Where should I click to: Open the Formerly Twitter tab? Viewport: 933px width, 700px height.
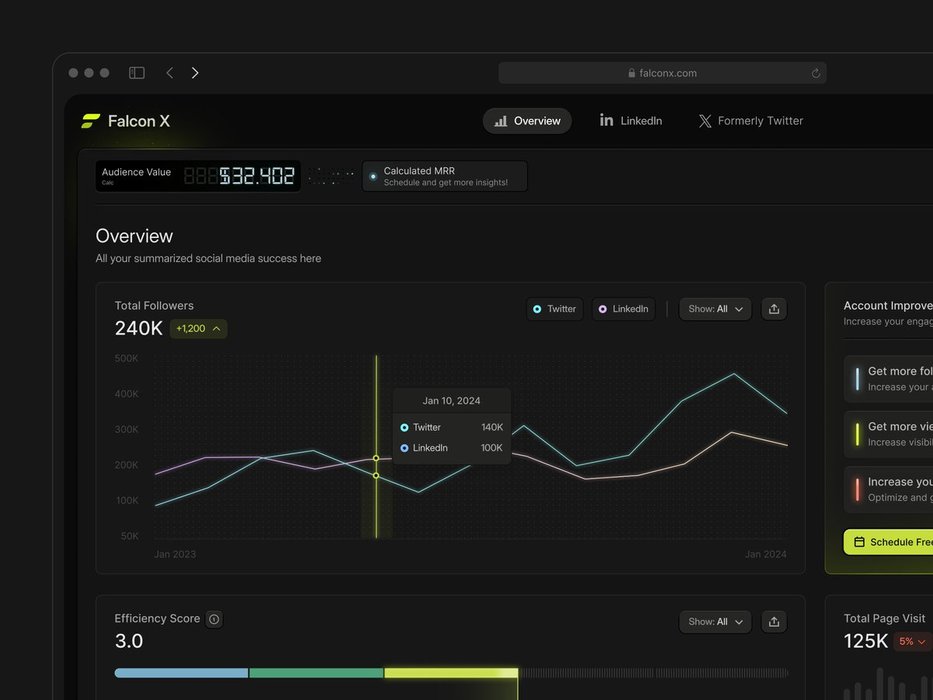click(750, 121)
